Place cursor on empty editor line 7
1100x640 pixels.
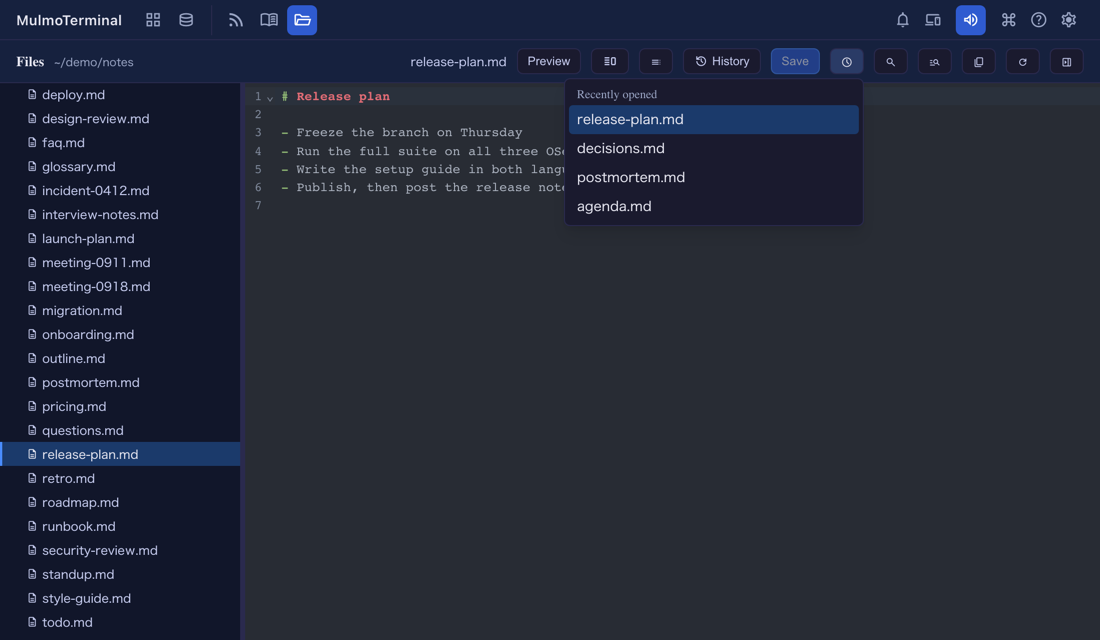coord(672,205)
